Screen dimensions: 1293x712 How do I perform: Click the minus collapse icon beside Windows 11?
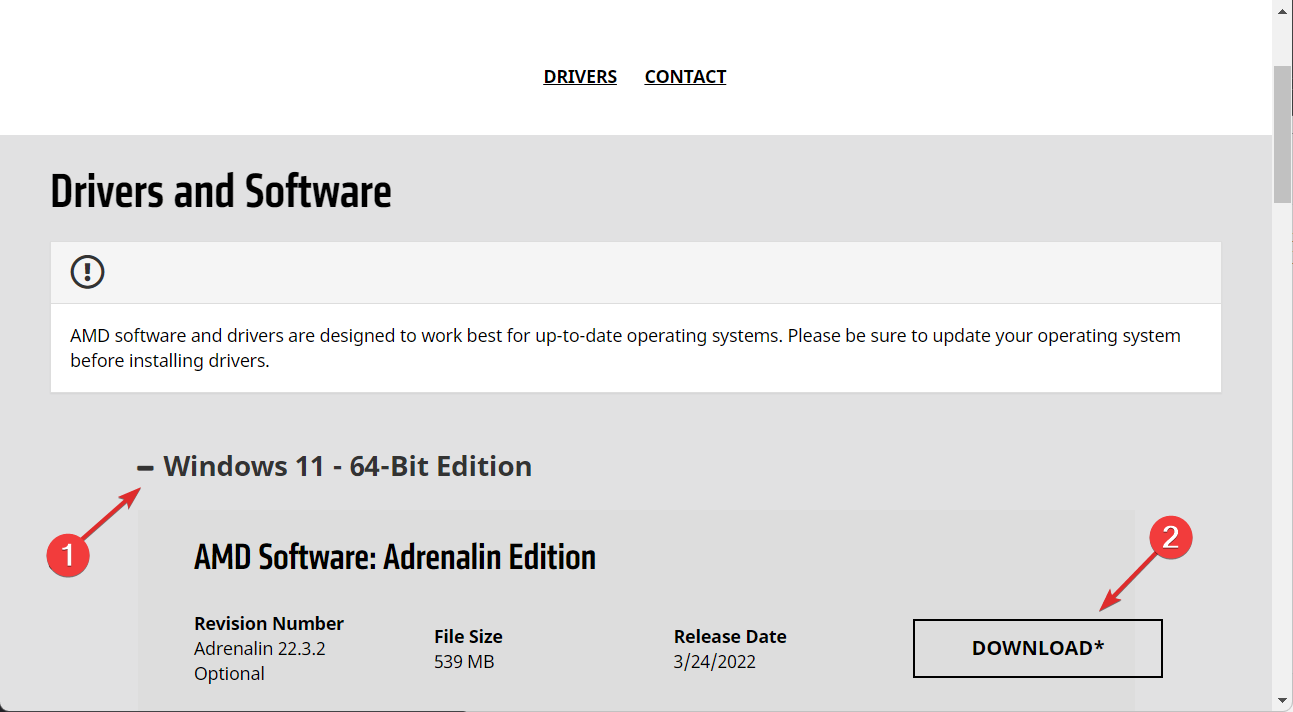pyautogui.click(x=143, y=466)
